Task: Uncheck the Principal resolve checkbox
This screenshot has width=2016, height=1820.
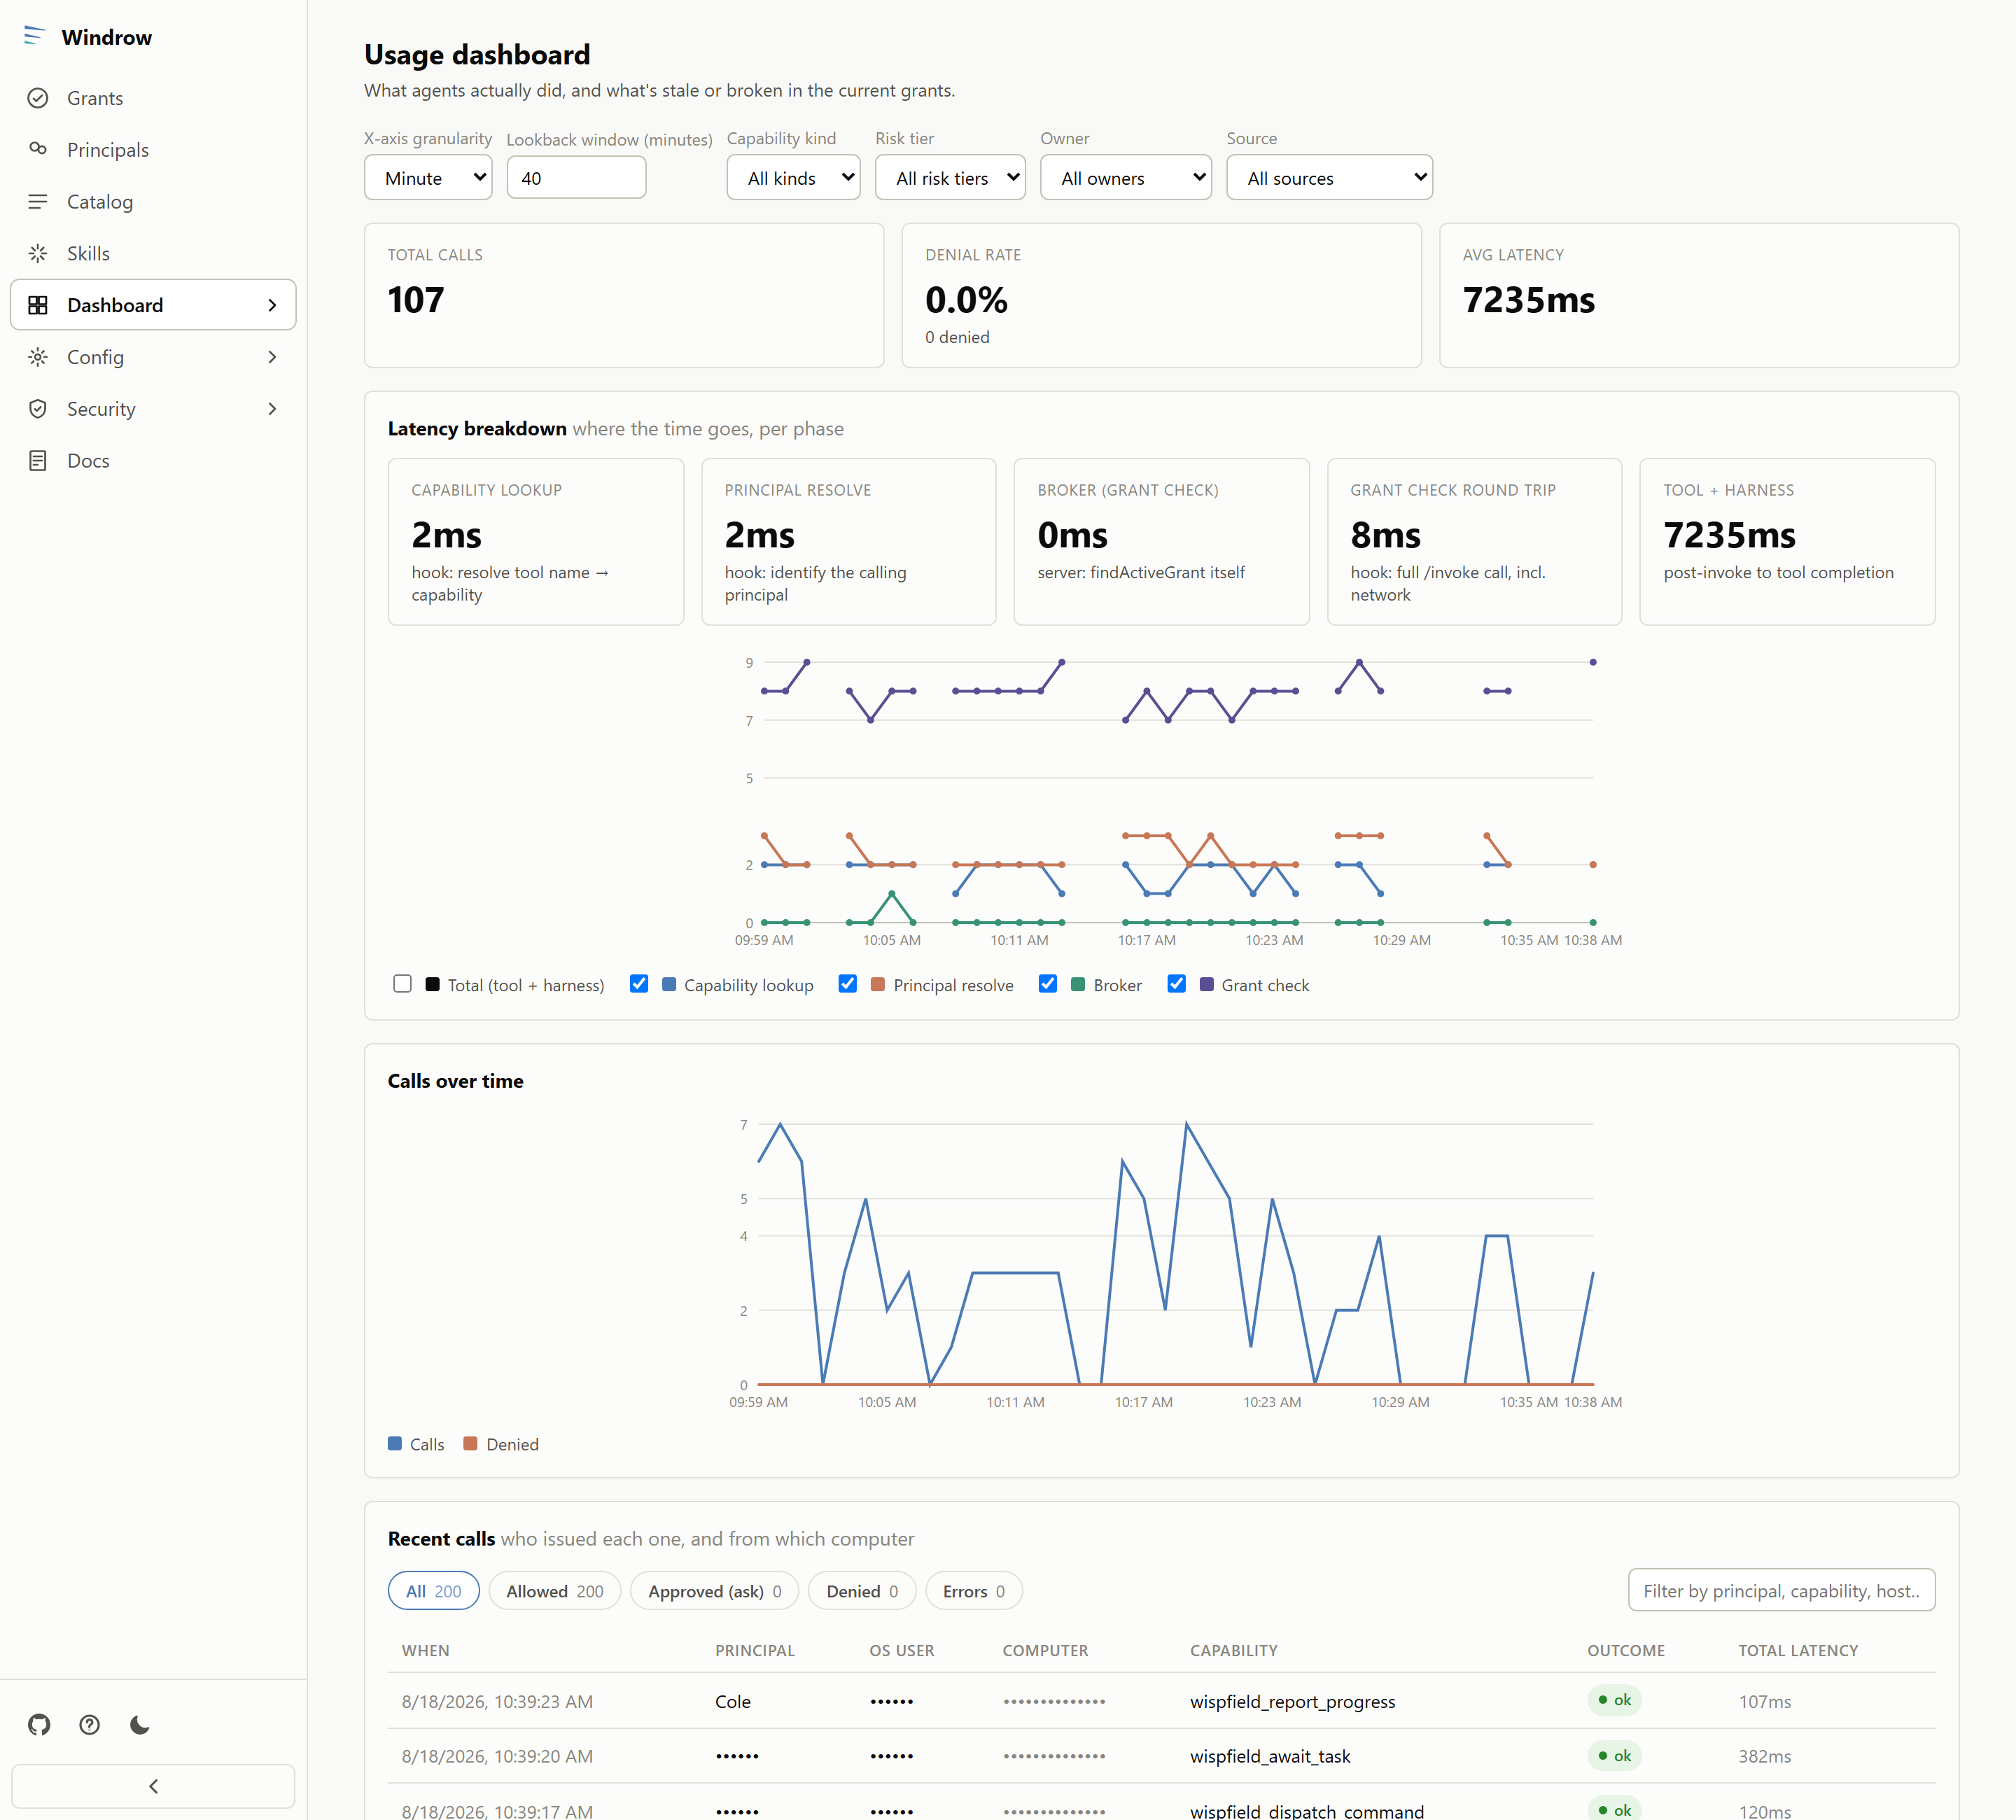Action: [x=848, y=983]
